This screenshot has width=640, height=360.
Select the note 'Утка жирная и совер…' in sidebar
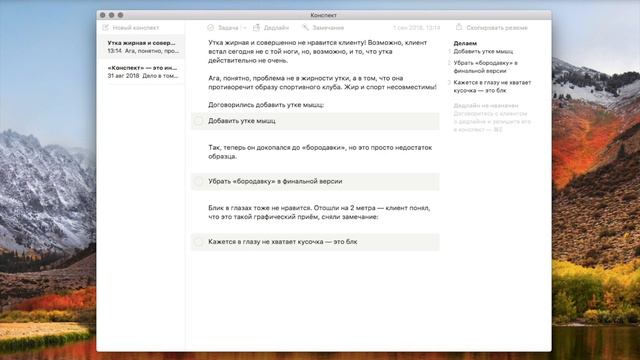click(x=141, y=47)
